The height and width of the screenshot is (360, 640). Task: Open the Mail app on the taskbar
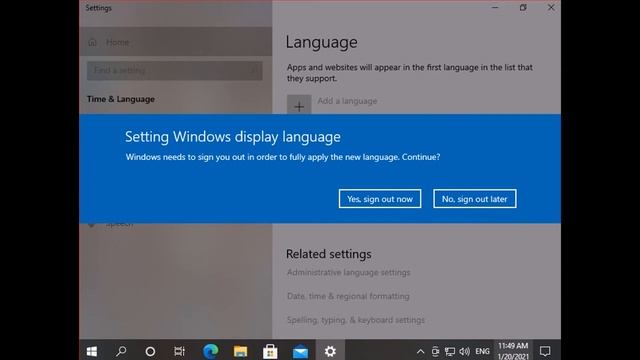pyautogui.click(x=300, y=351)
